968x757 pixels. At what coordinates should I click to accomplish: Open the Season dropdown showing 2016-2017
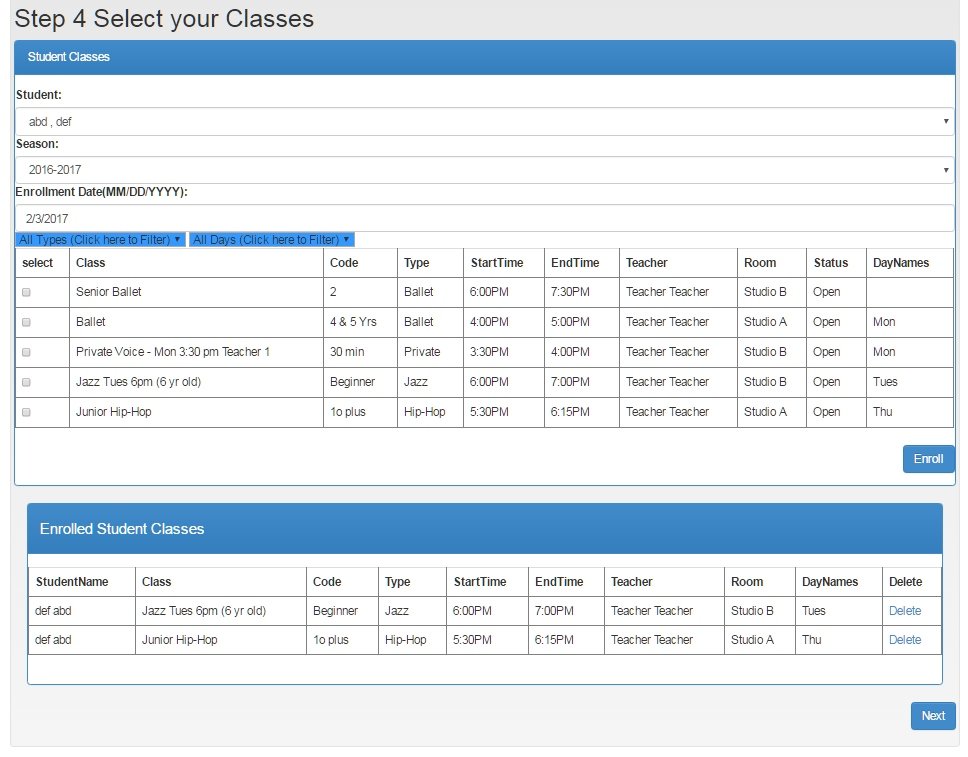tap(485, 170)
